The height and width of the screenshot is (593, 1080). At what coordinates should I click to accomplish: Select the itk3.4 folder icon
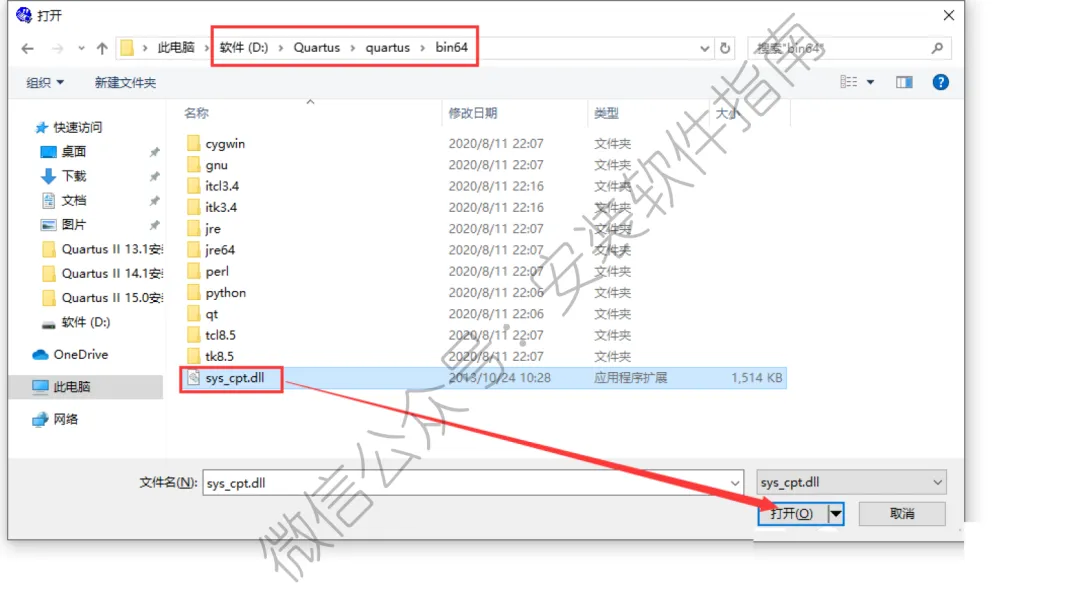pos(194,207)
